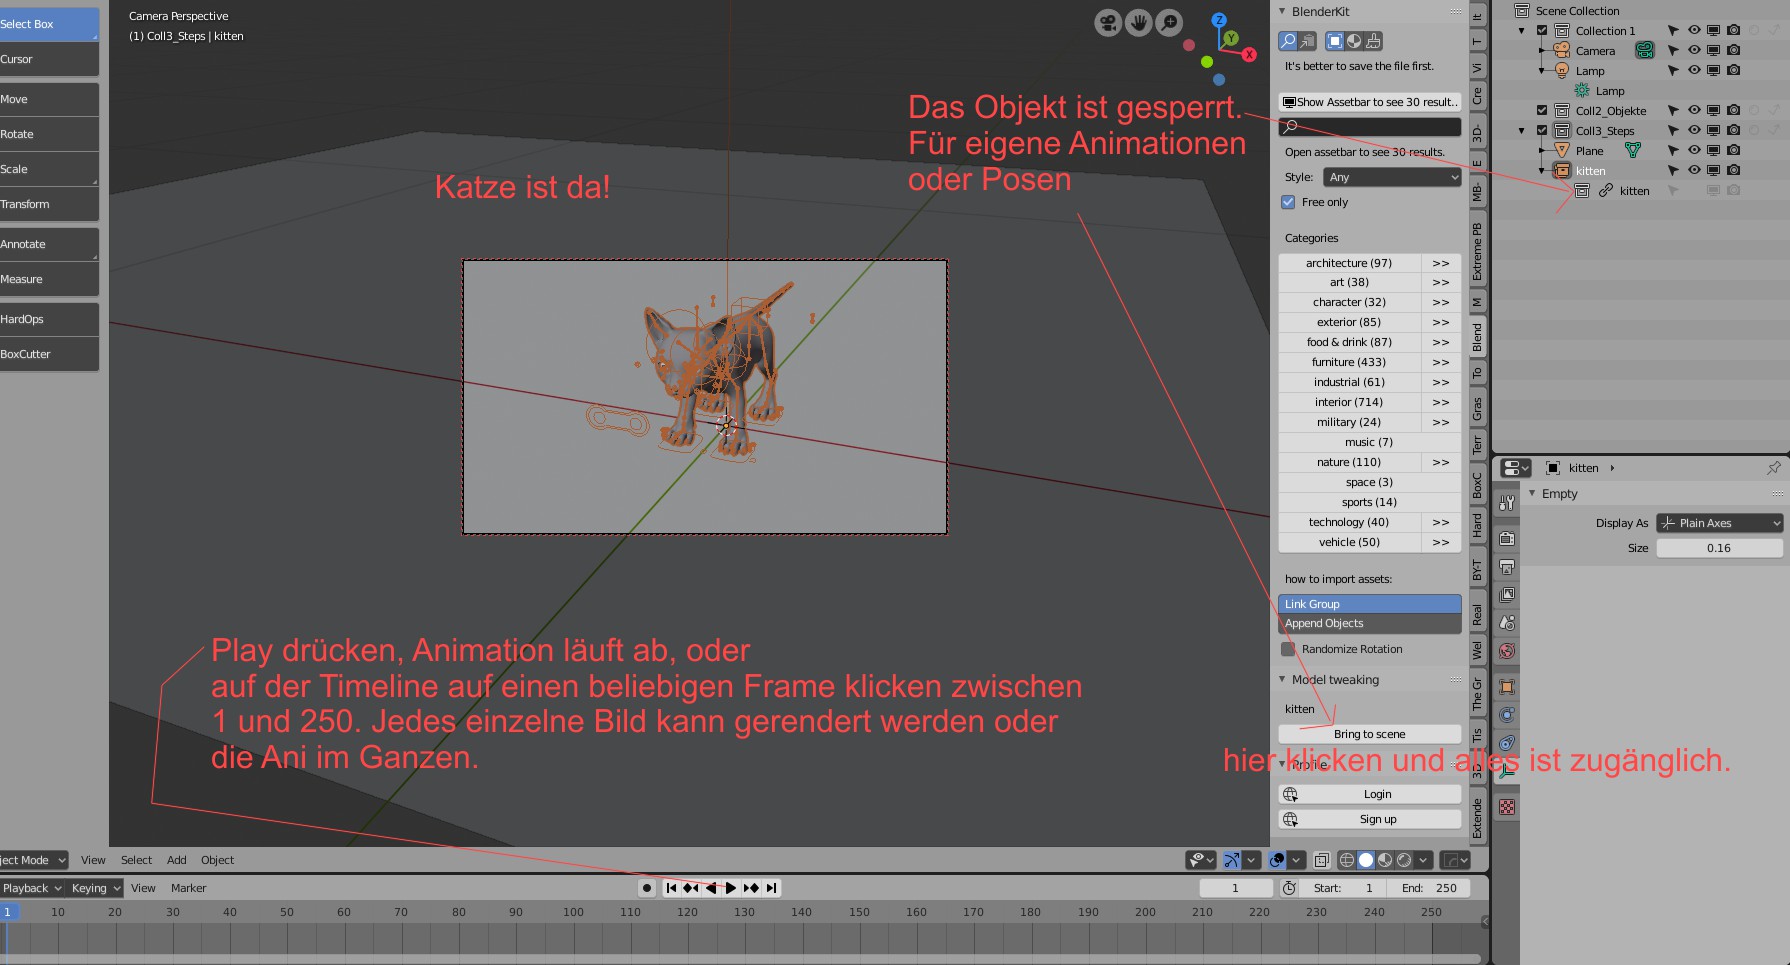Select solid viewport shading
Image resolution: width=1790 pixels, height=965 pixels.
click(1366, 860)
